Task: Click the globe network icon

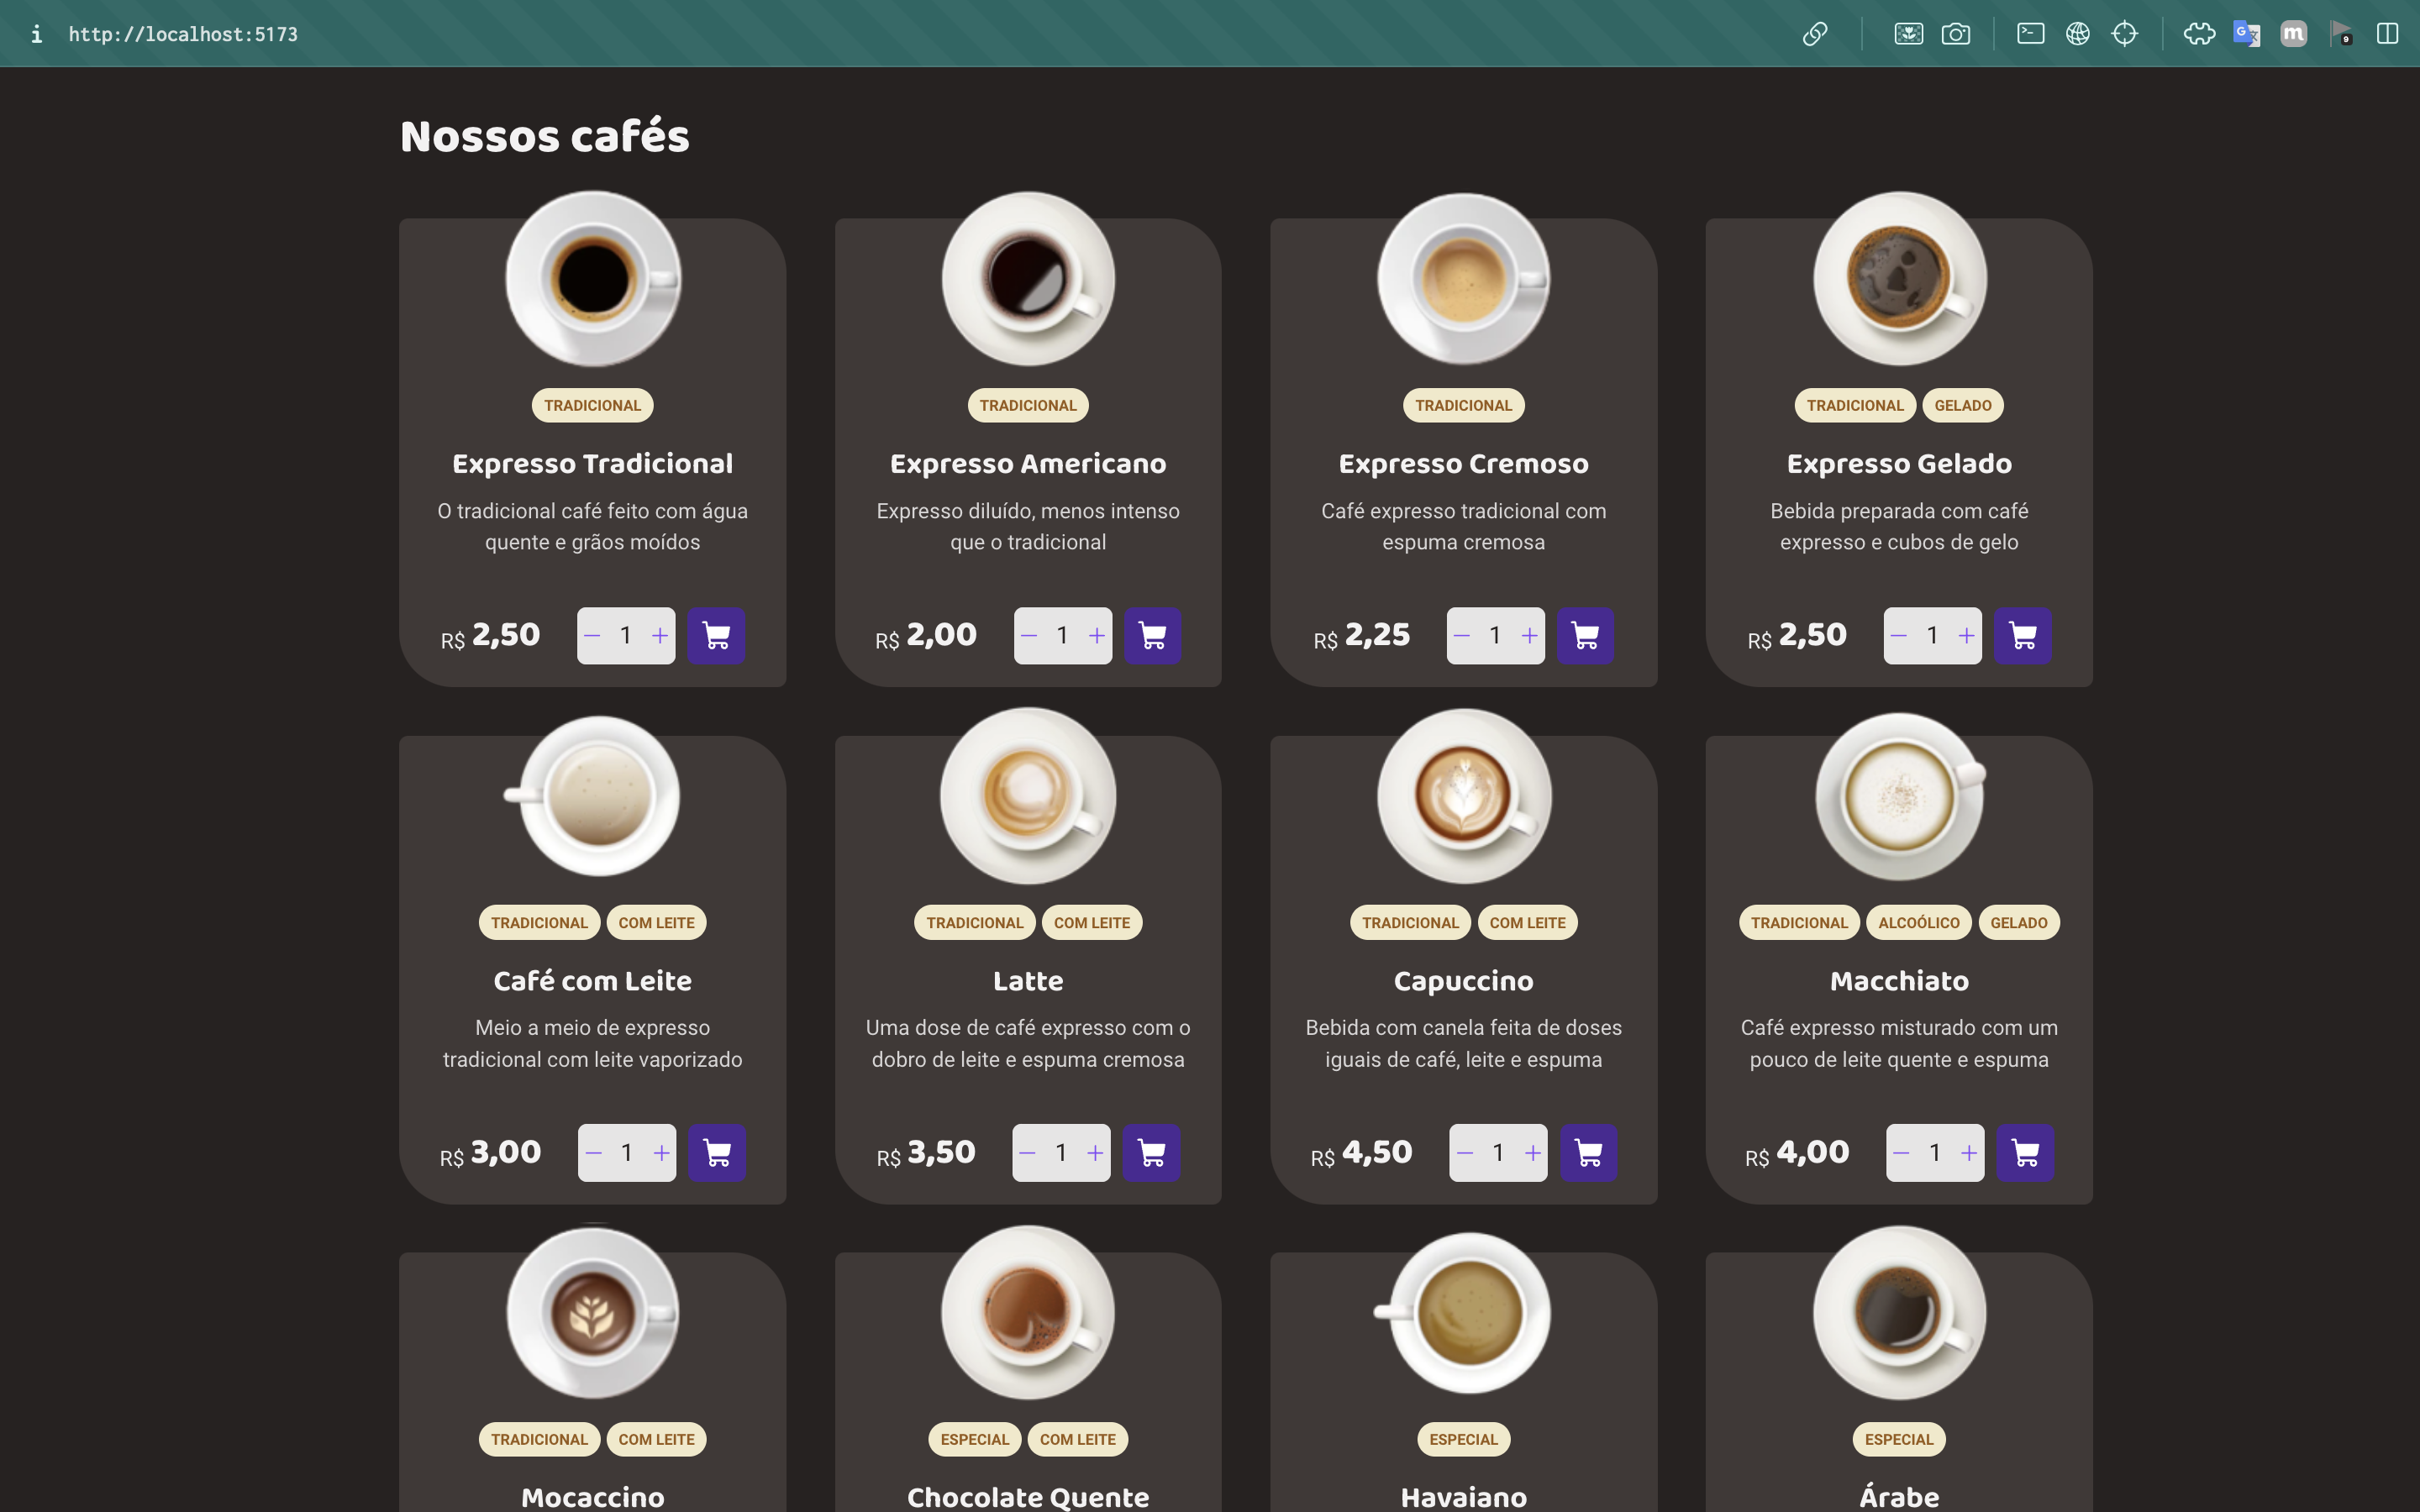Action: point(2077,34)
